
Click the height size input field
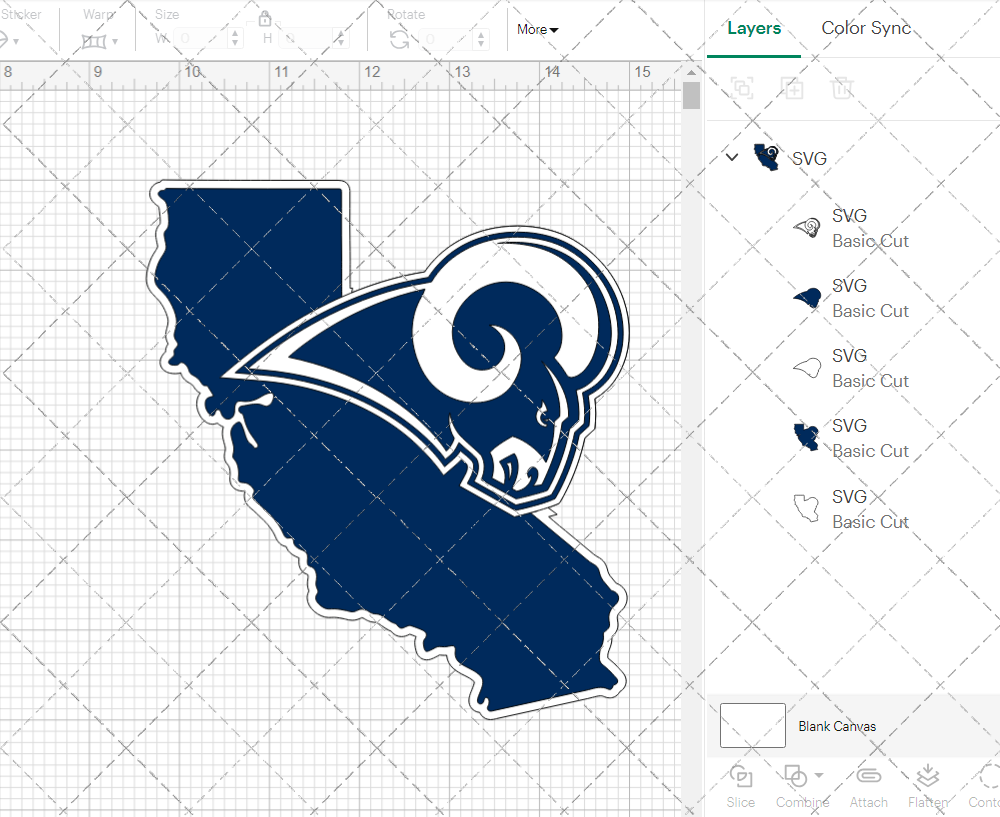[x=307, y=39]
